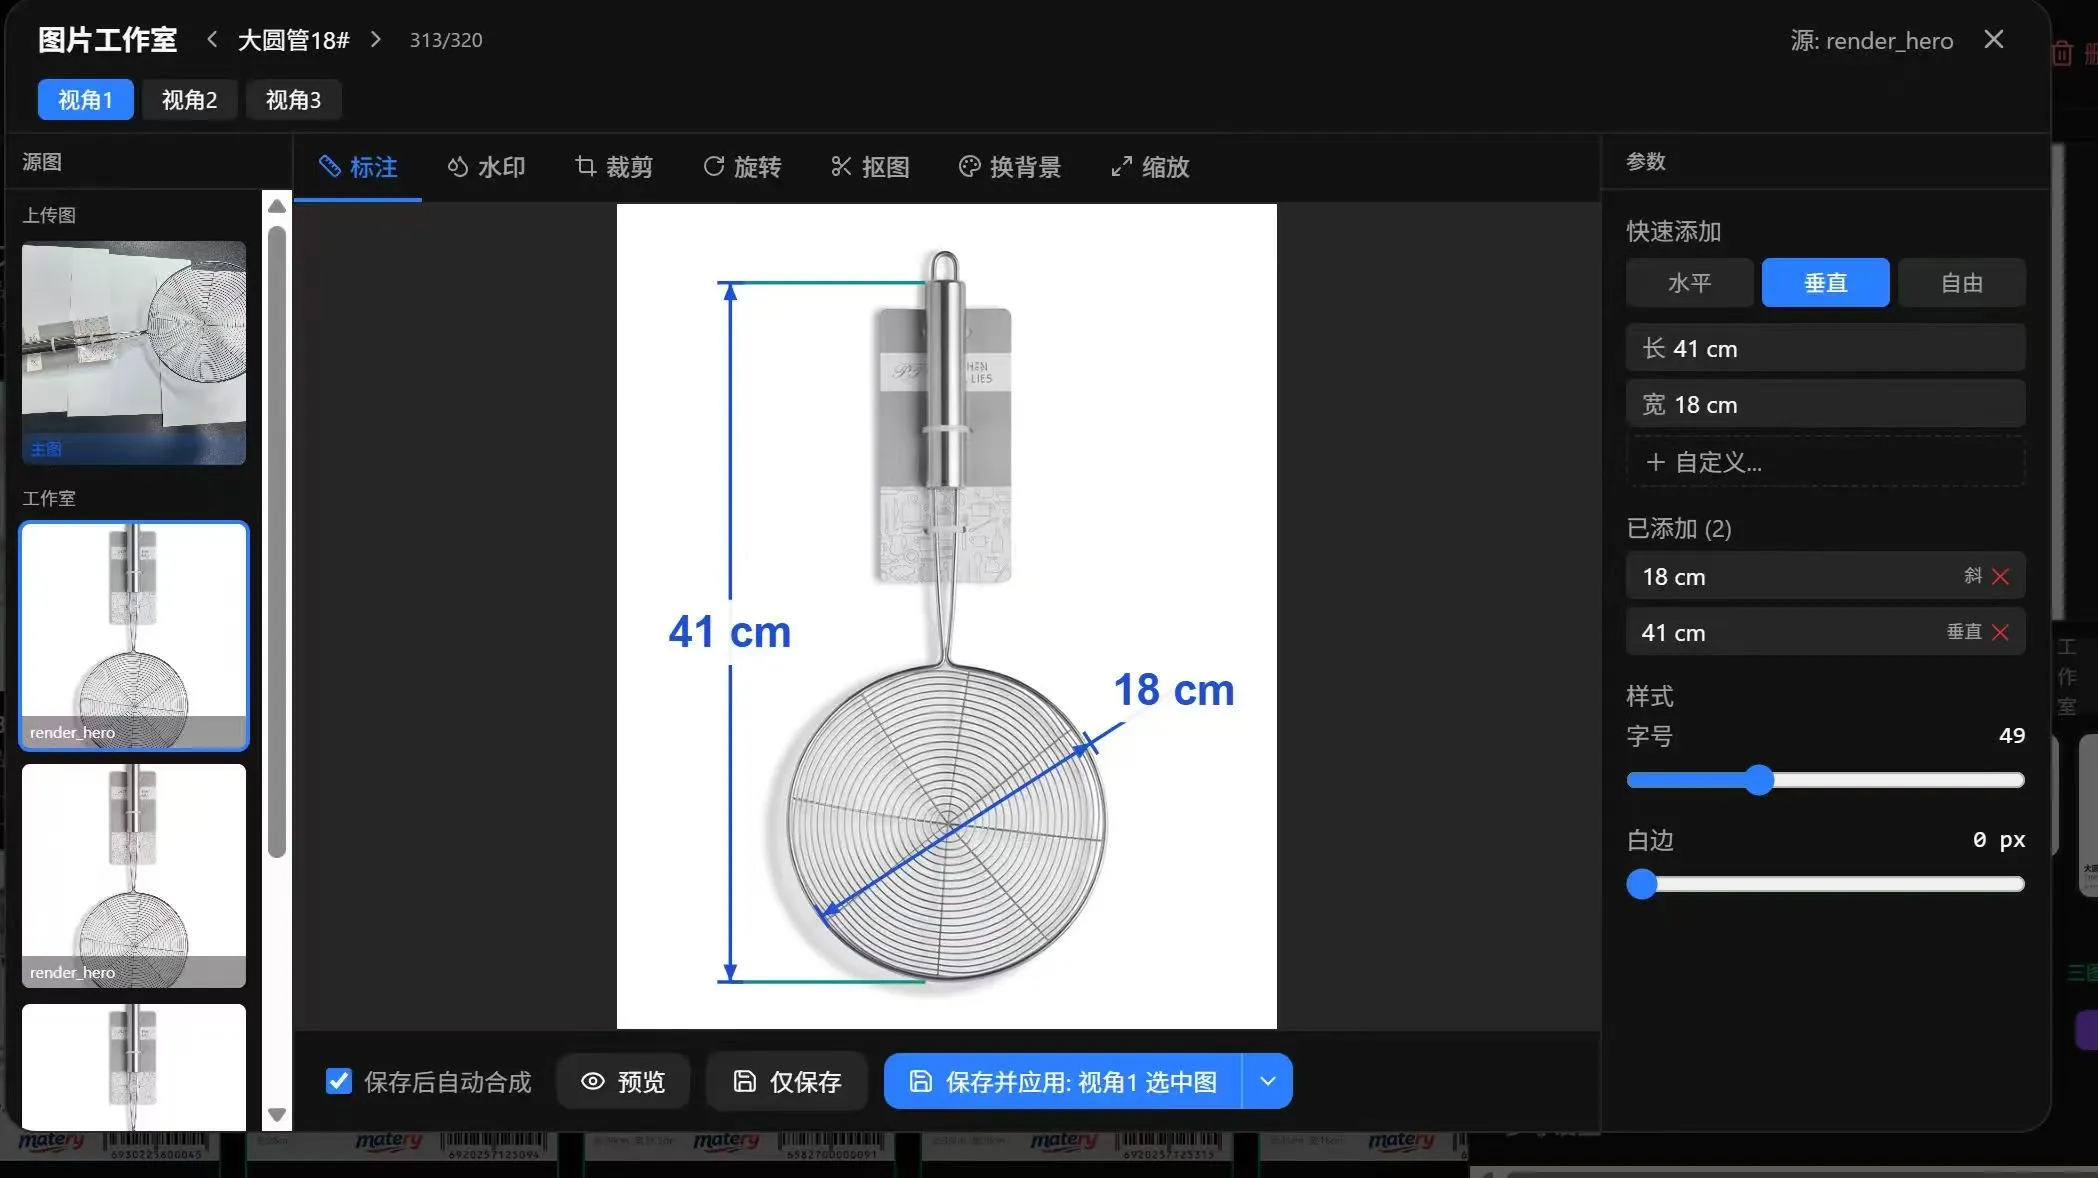Open the 缩放 resize tool
Image resolution: width=2098 pixels, height=1178 pixels.
click(1150, 167)
